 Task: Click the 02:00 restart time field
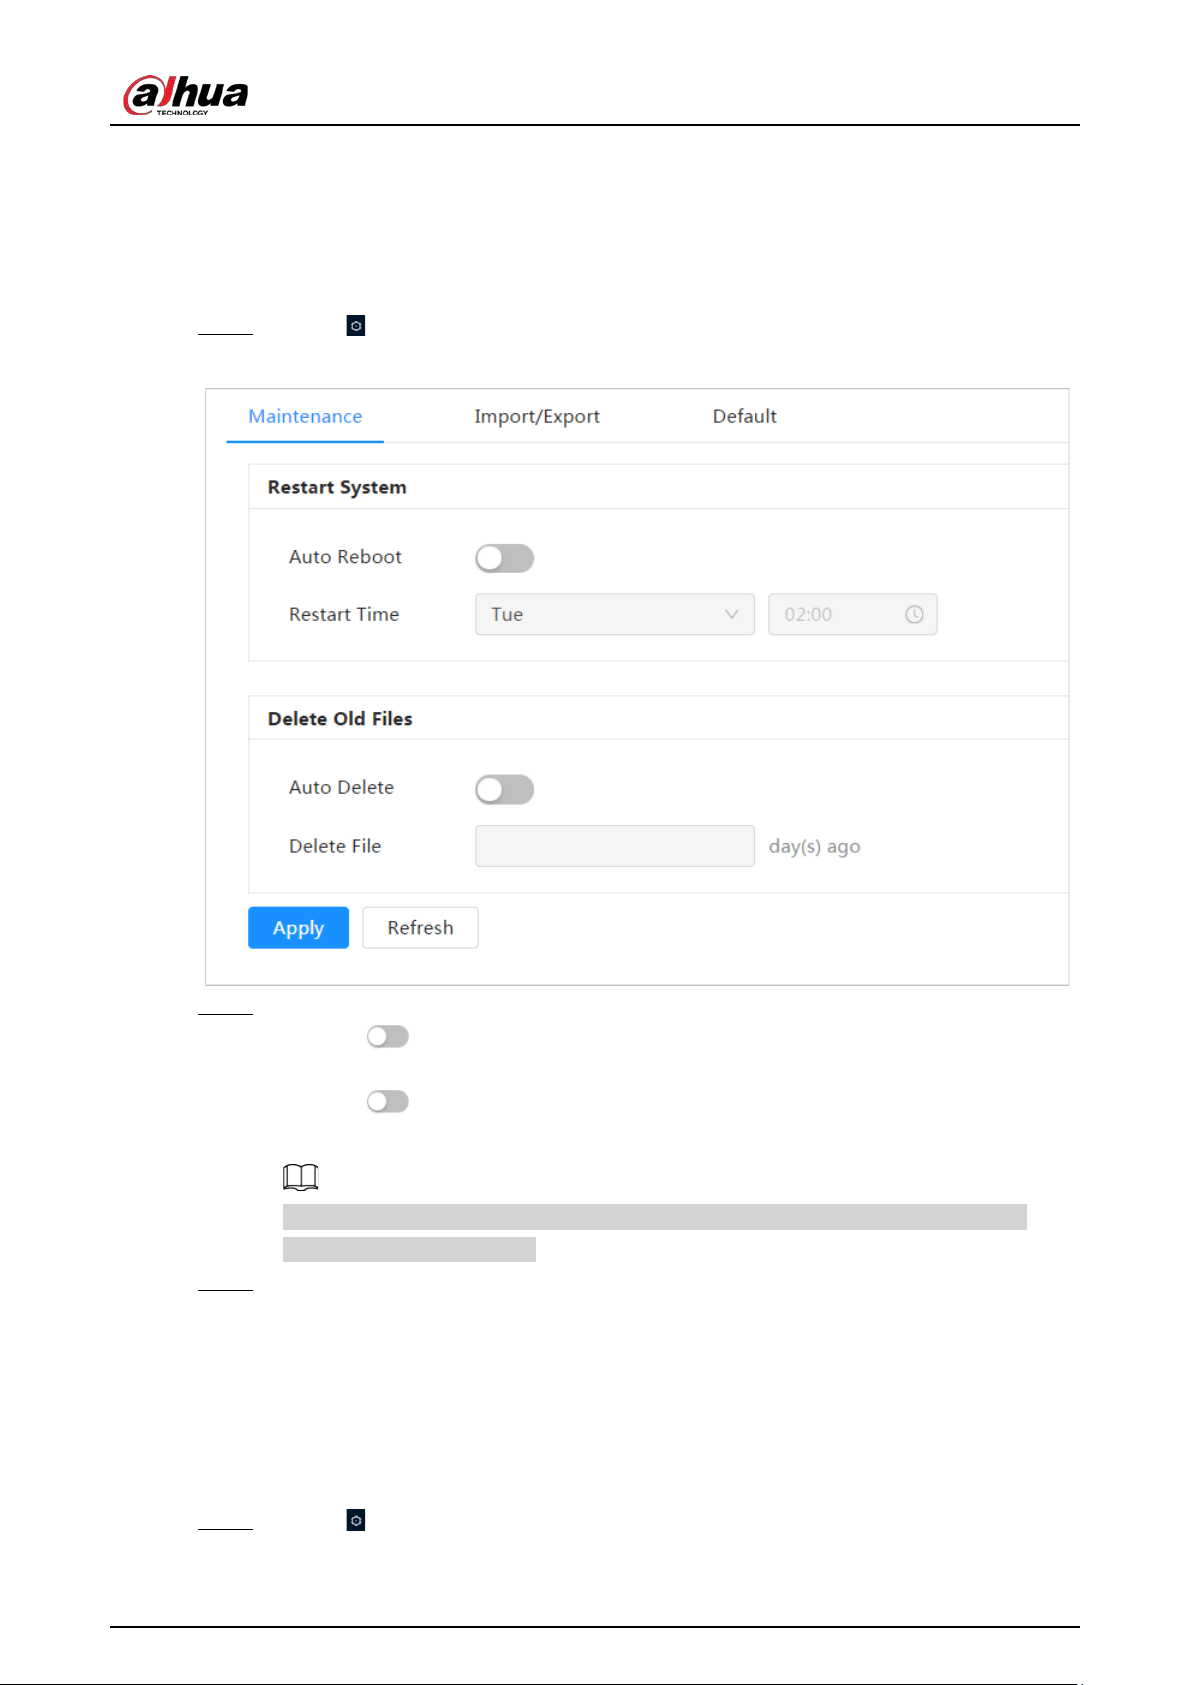[853, 614]
